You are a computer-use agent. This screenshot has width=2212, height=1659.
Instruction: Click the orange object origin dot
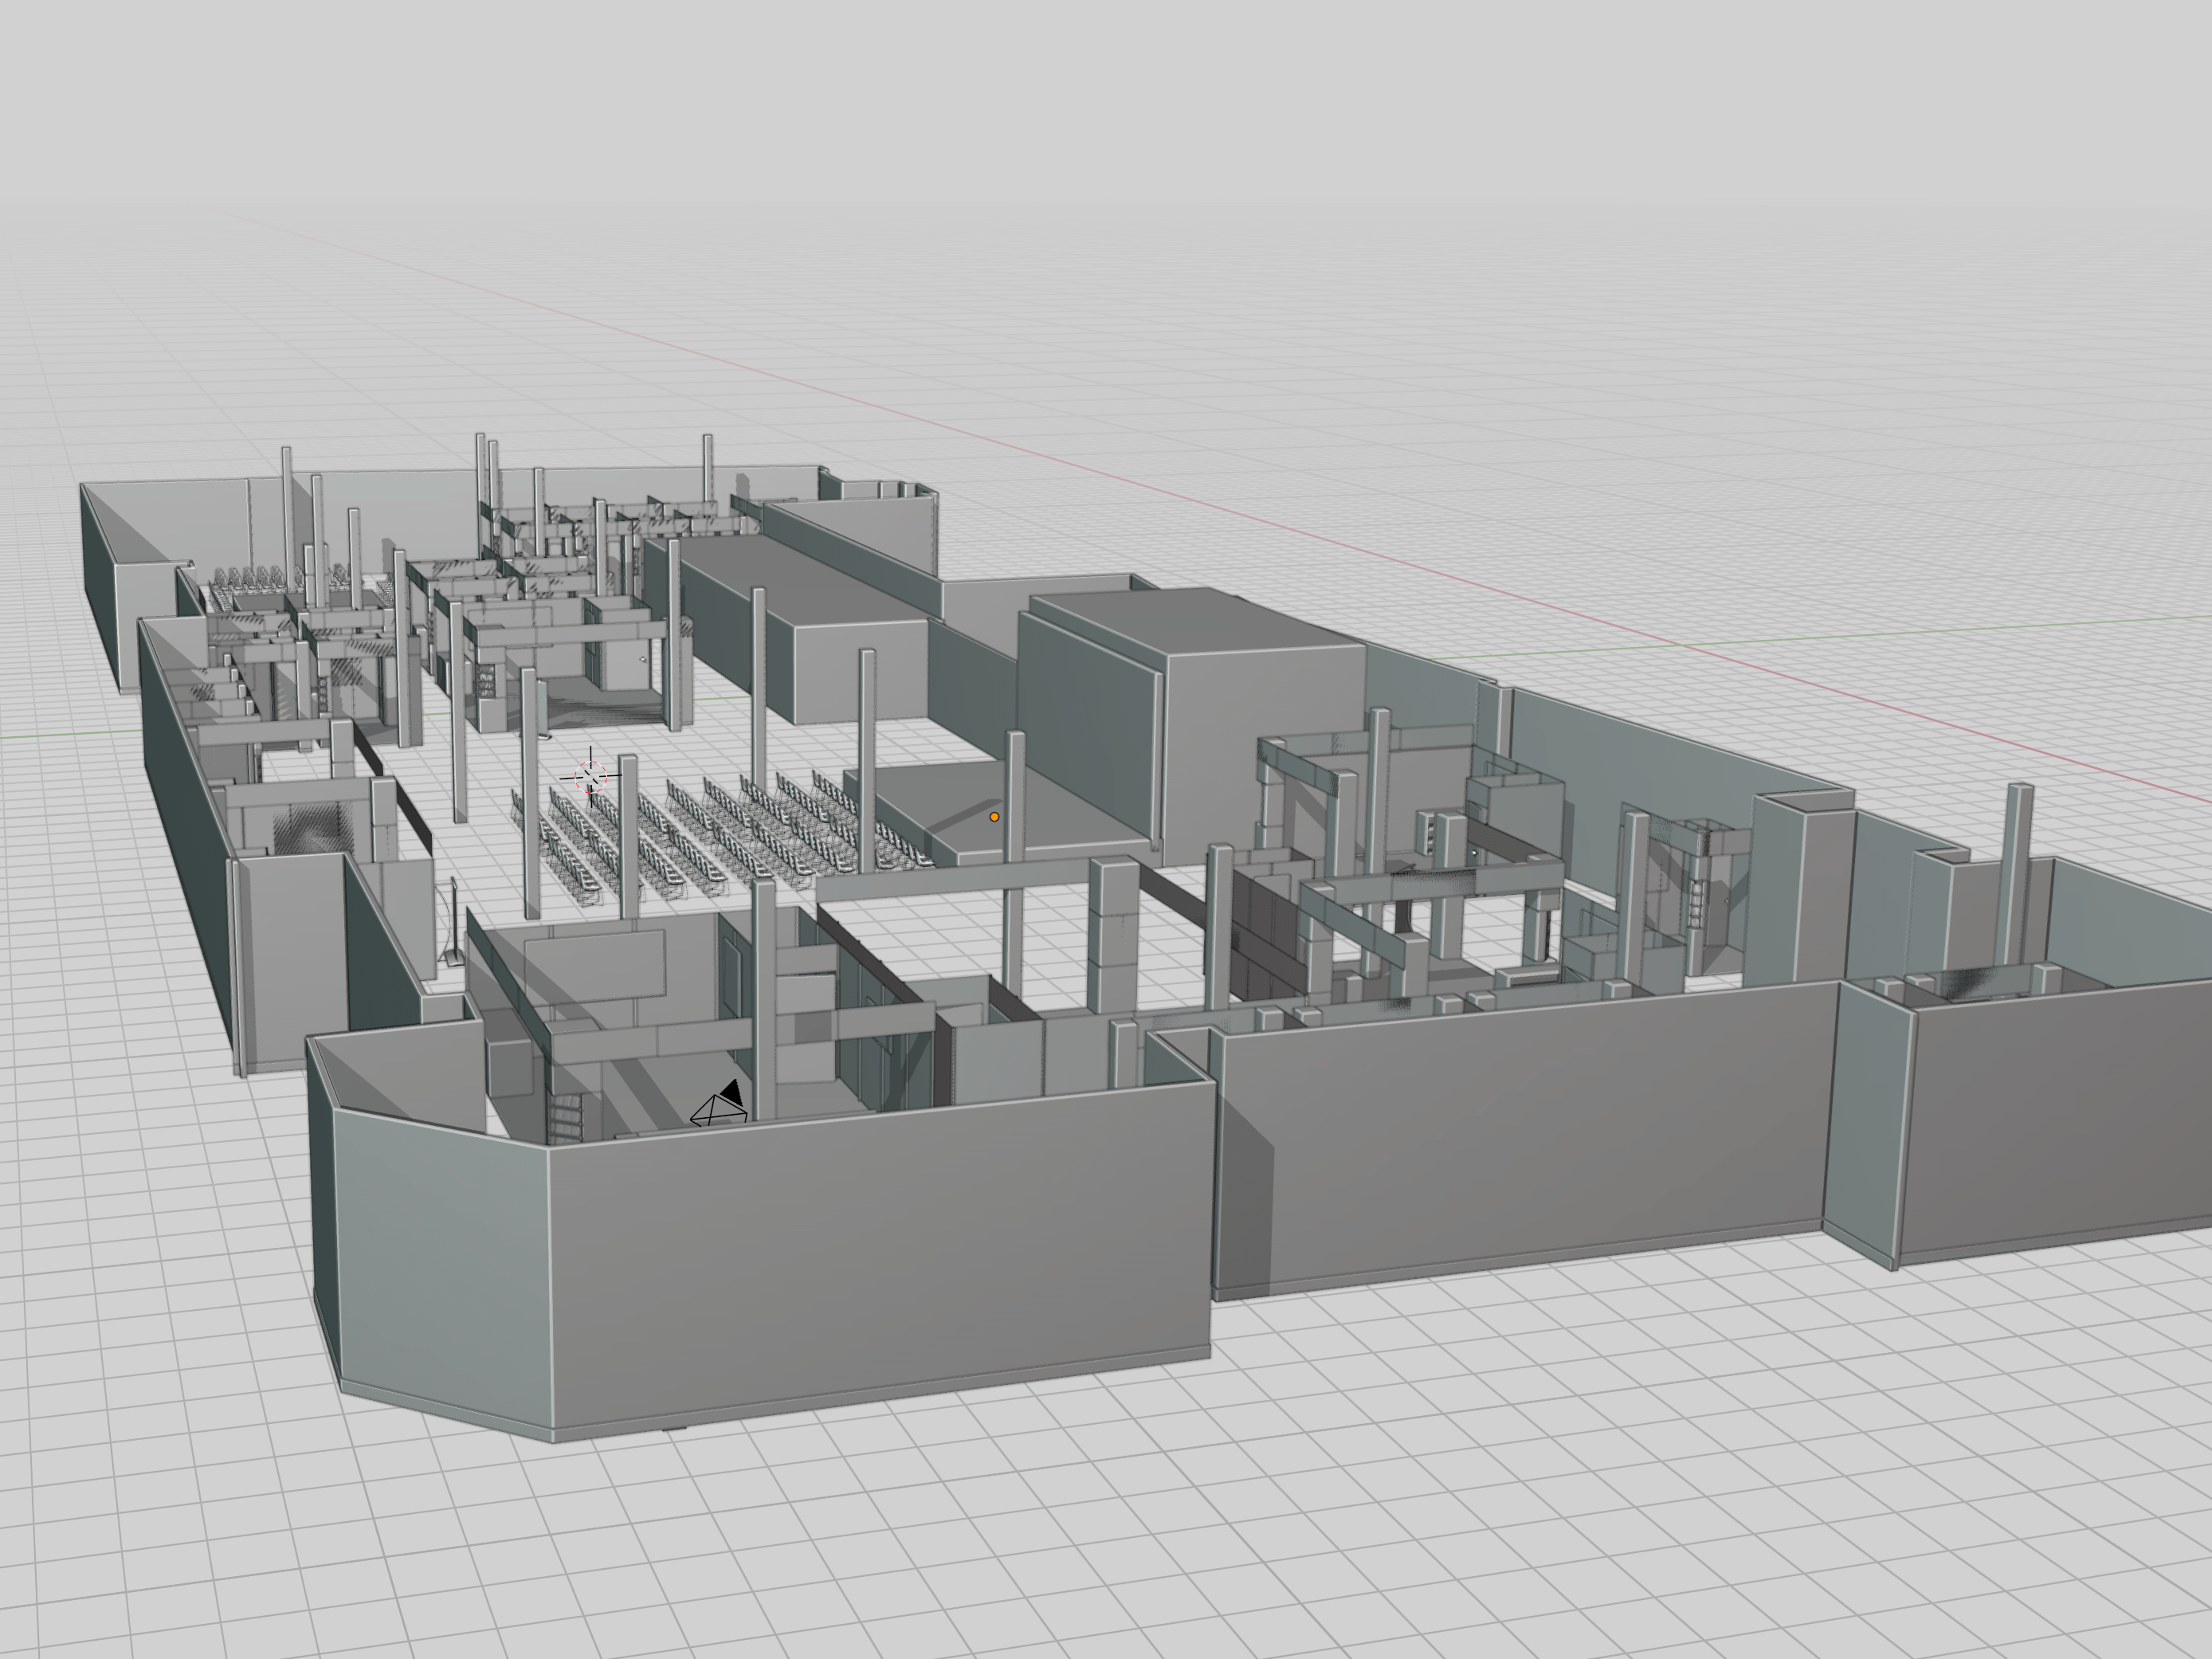click(x=994, y=817)
